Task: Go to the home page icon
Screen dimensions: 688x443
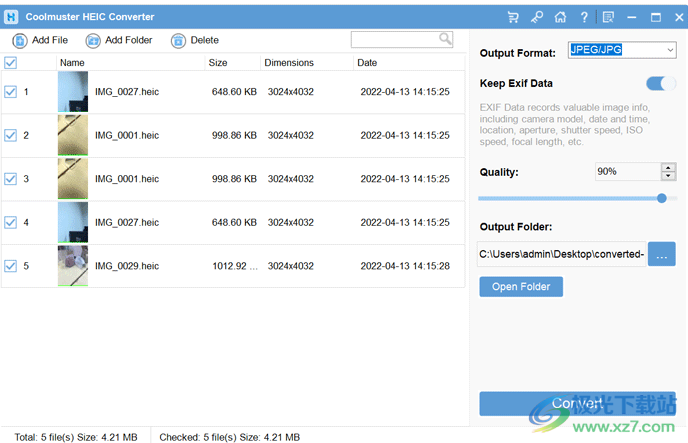Action: click(560, 17)
